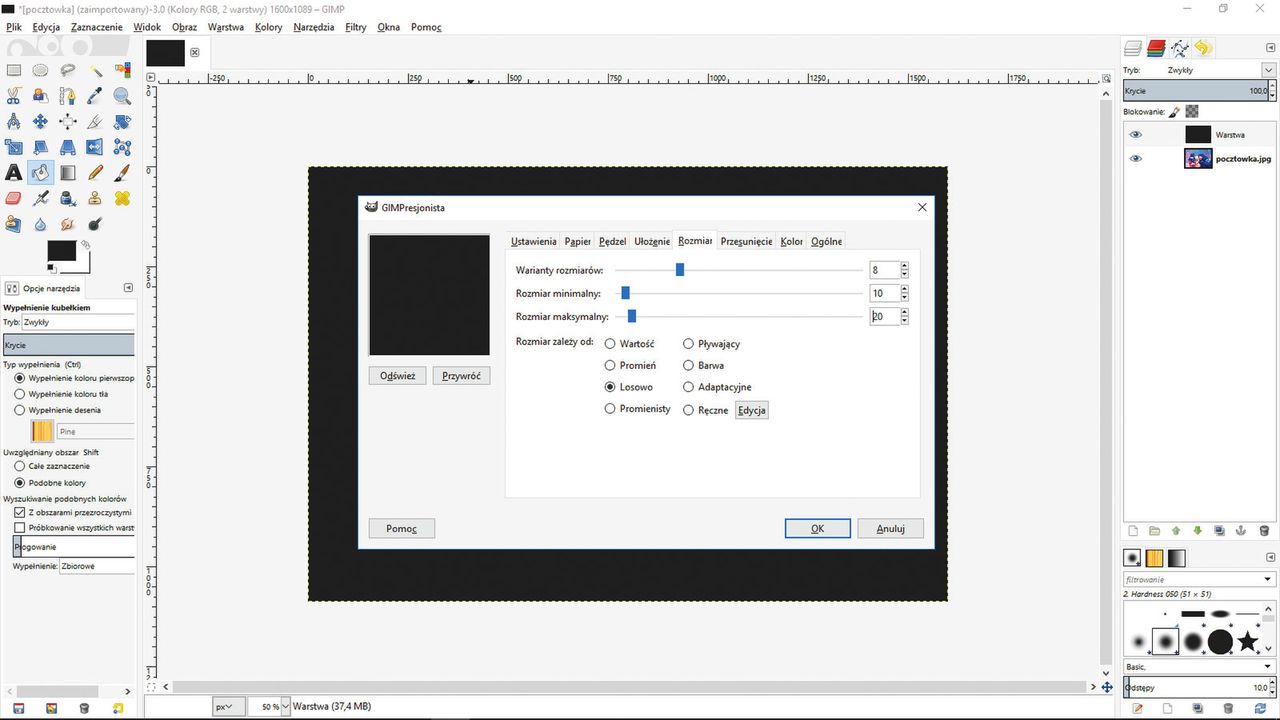Screen dimensions: 1280x720
Task: Select the Gradient blend tool
Action: (68, 173)
